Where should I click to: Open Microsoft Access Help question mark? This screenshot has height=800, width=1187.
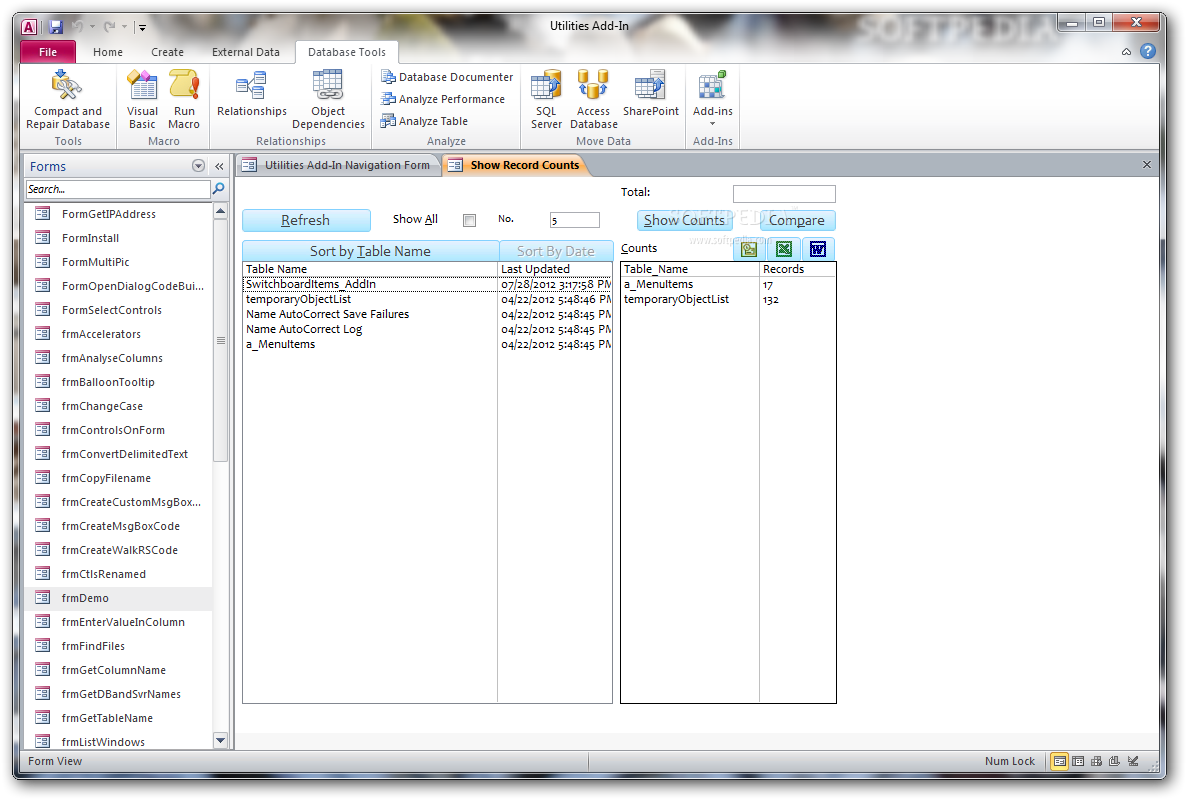click(1148, 51)
